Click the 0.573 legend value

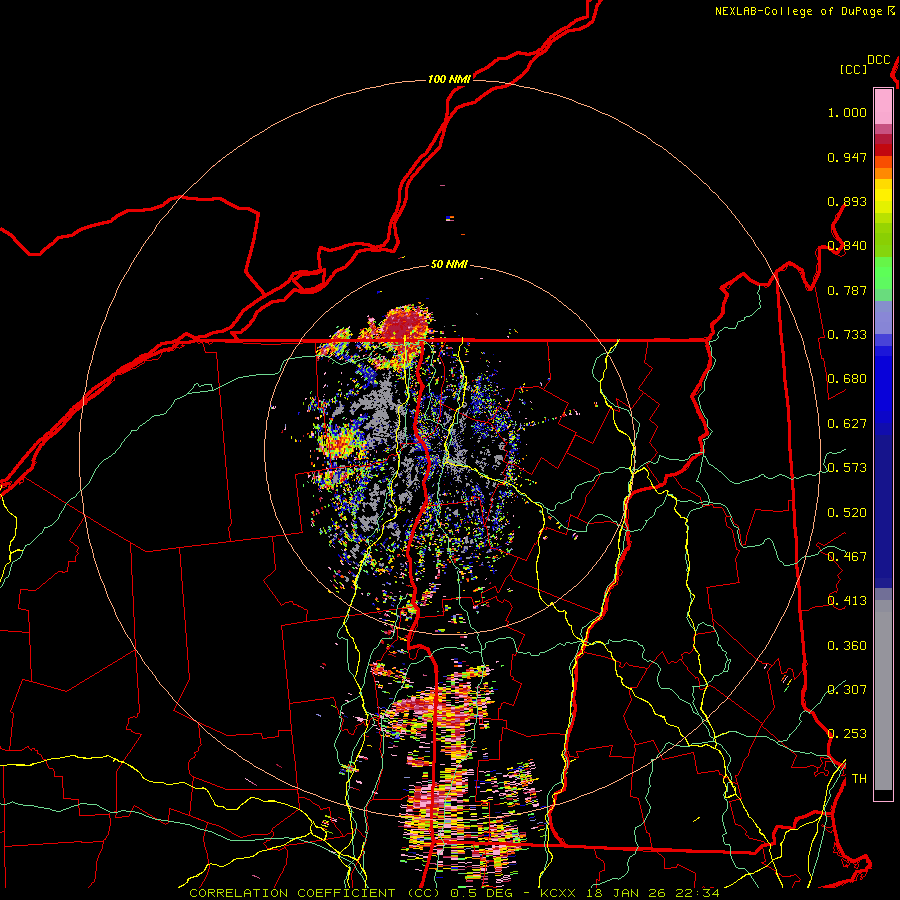click(847, 468)
